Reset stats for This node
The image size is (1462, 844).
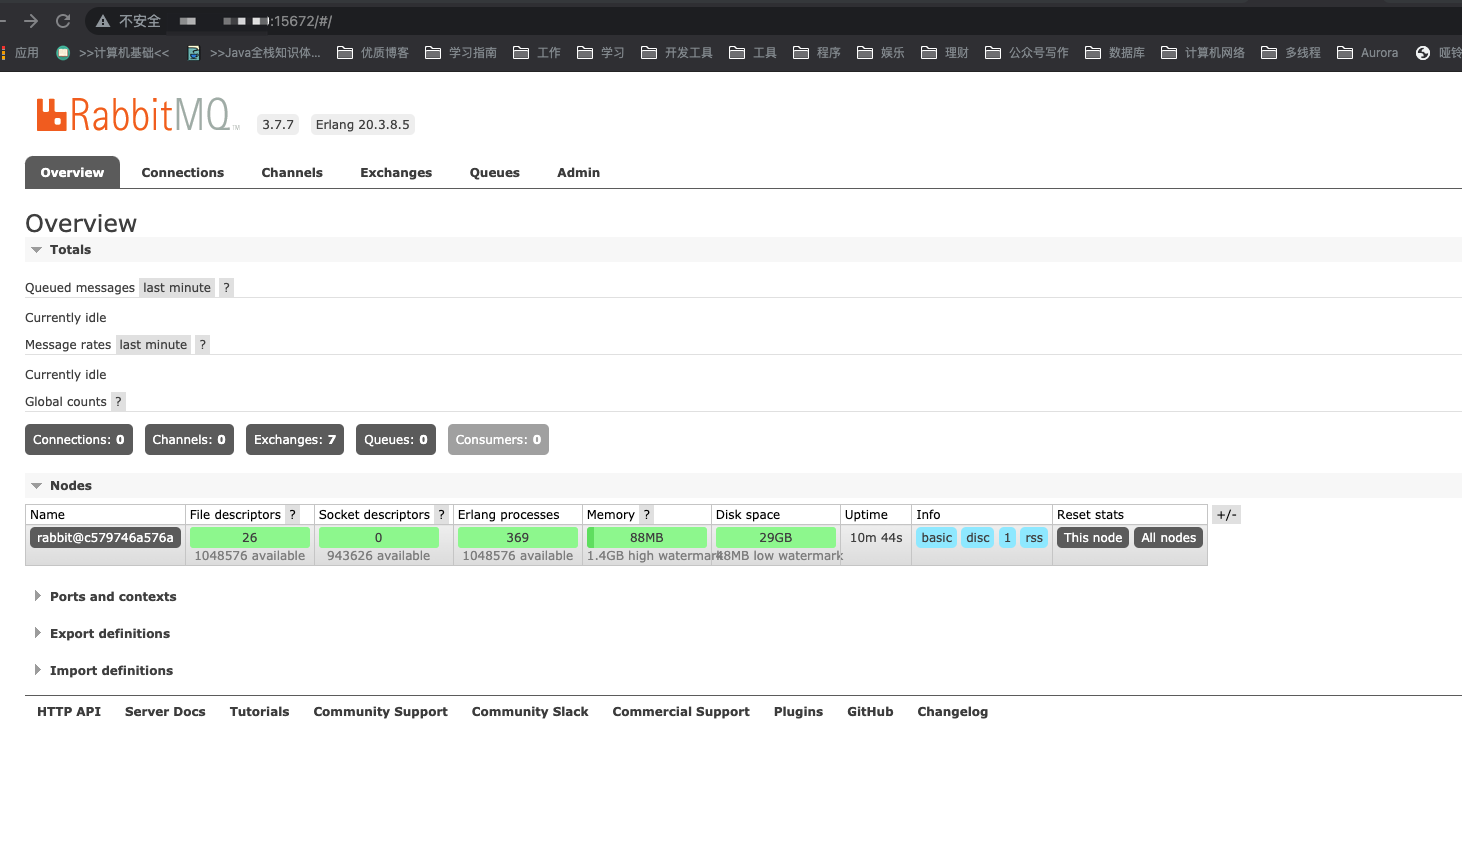[1093, 538]
